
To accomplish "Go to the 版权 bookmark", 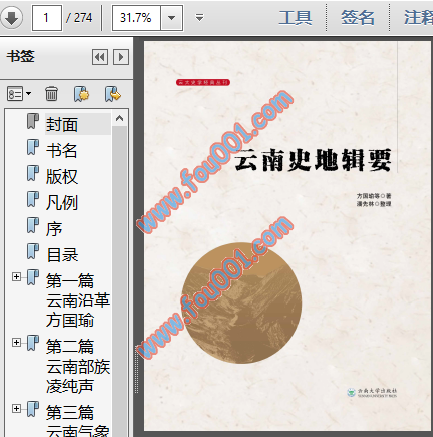I will tap(62, 177).
